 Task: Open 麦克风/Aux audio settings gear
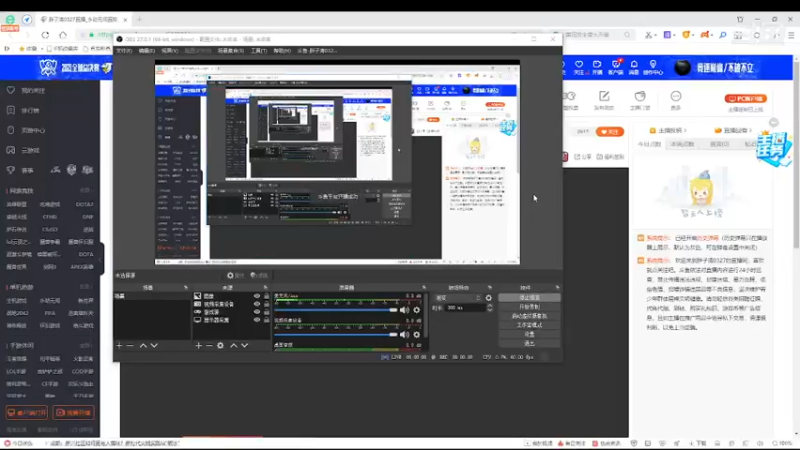[x=417, y=310]
